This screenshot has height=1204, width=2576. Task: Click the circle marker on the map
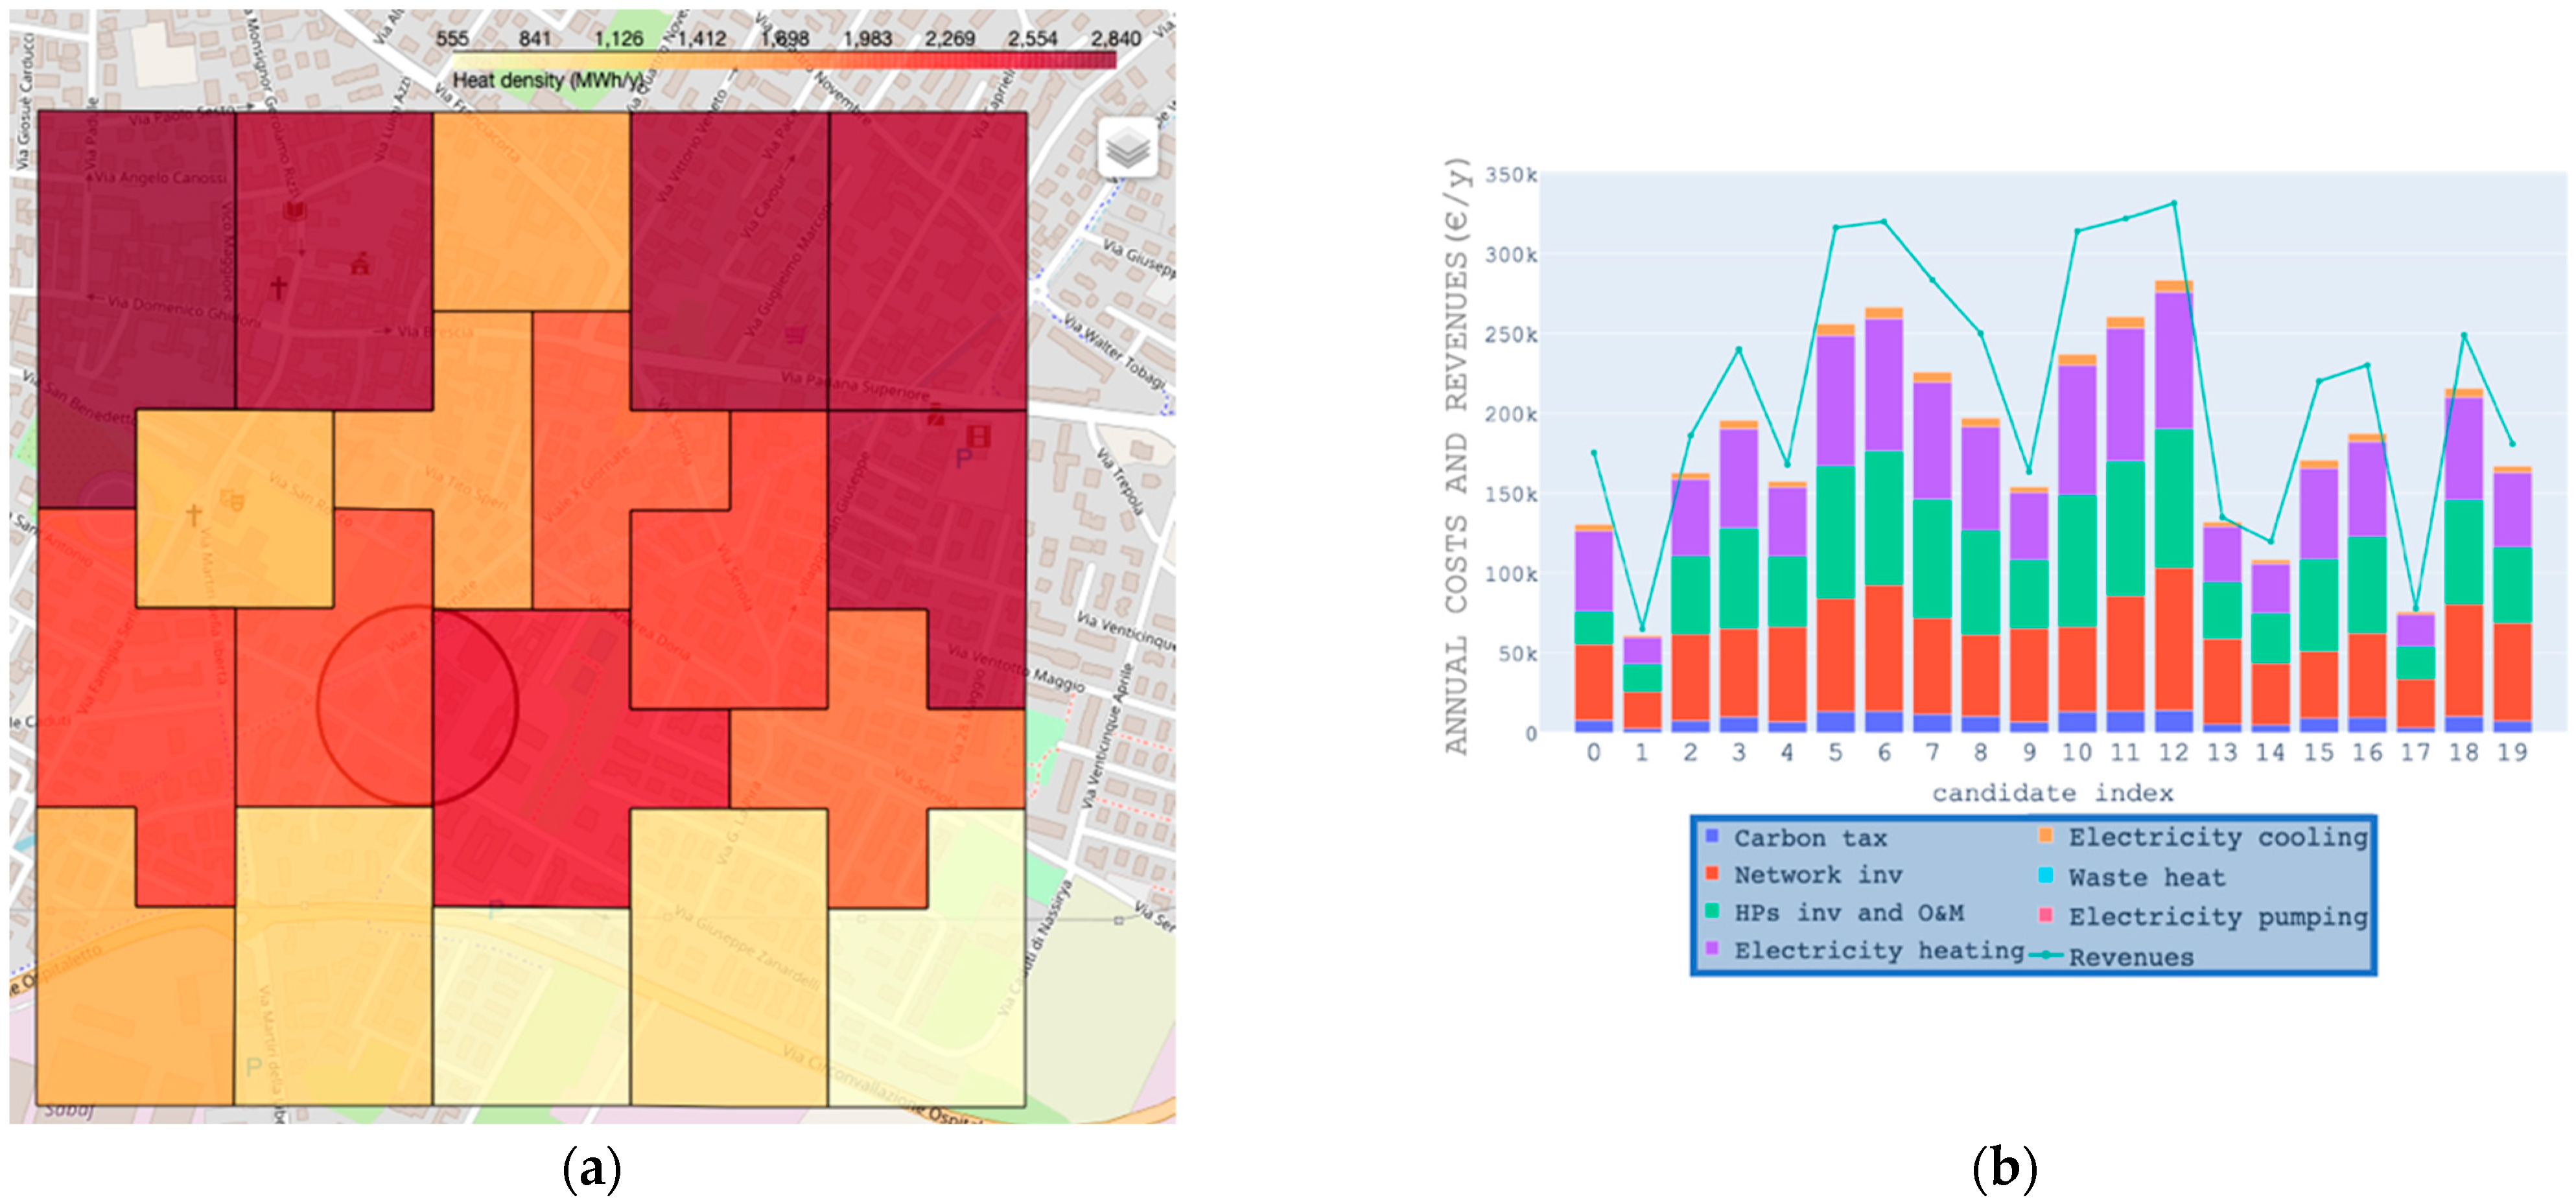click(417, 705)
